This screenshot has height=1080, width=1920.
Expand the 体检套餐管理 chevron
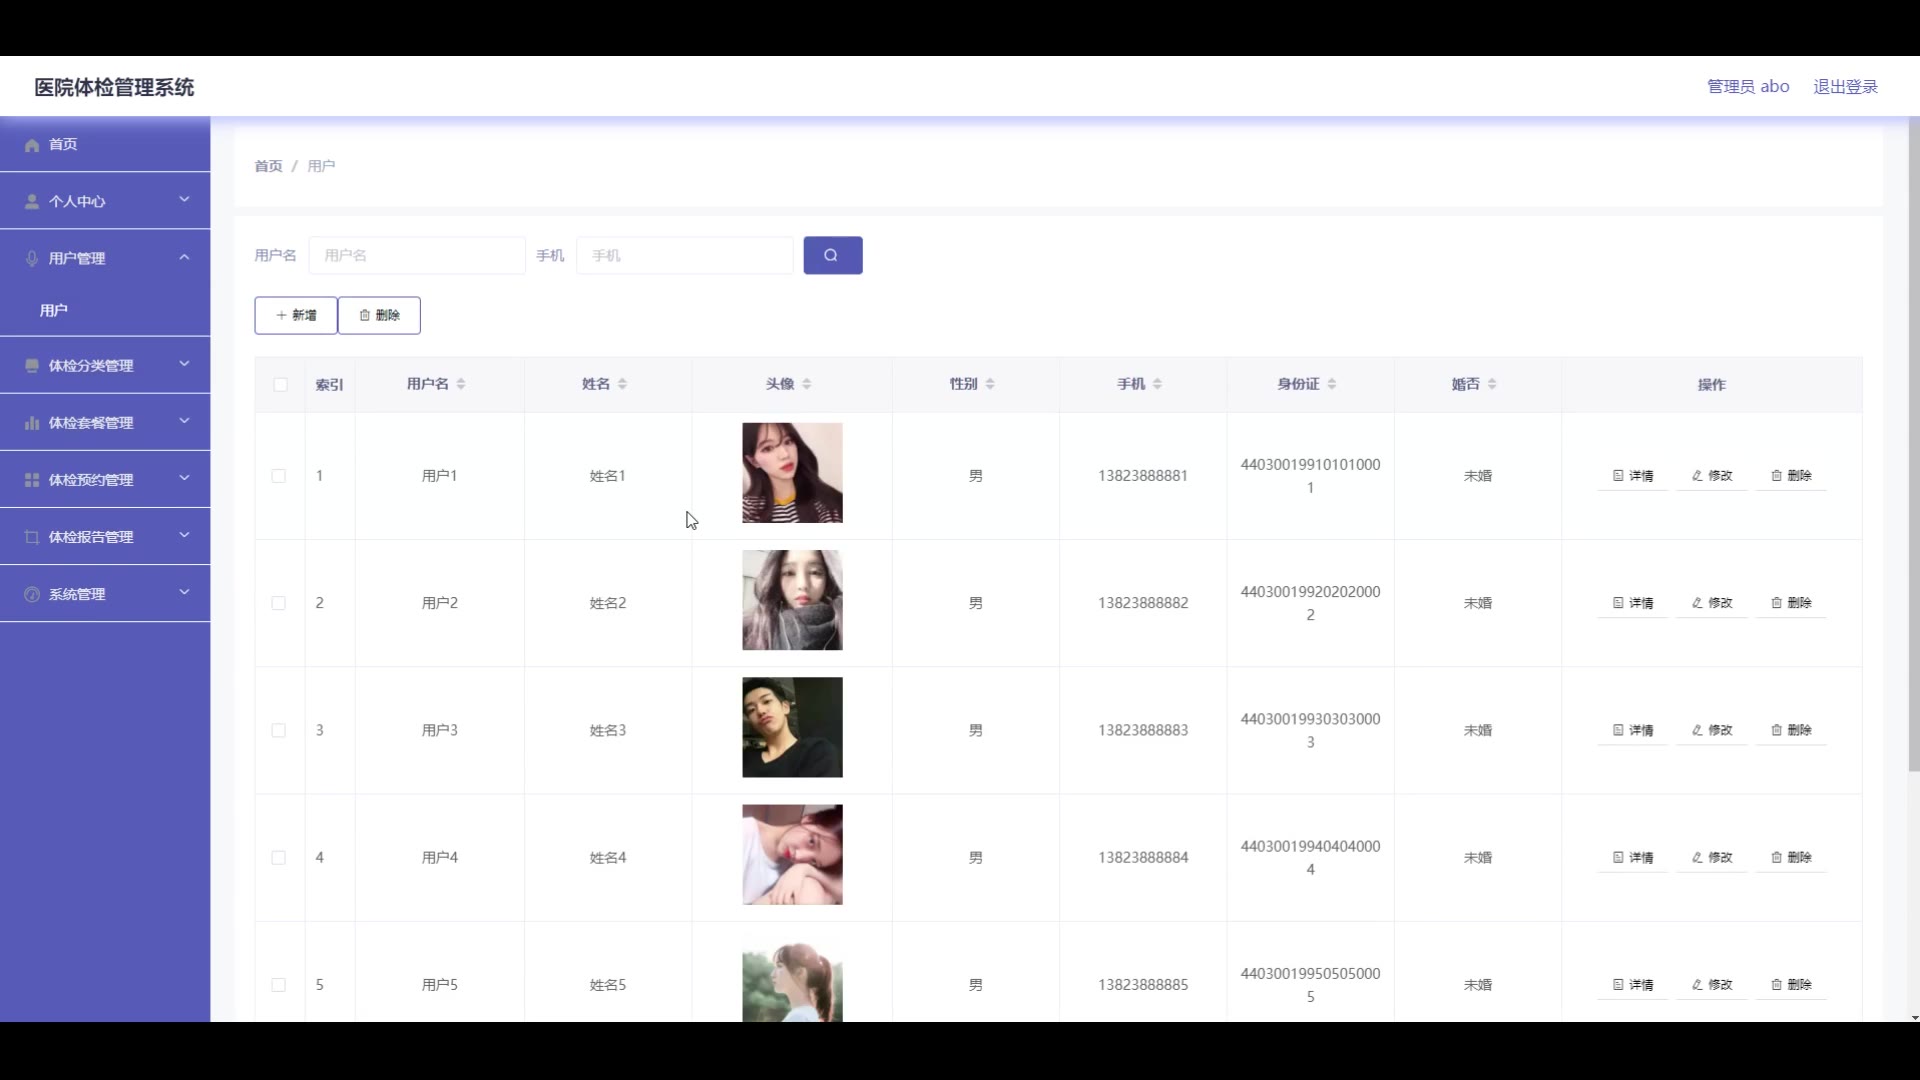pyautogui.click(x=184, y=421)
